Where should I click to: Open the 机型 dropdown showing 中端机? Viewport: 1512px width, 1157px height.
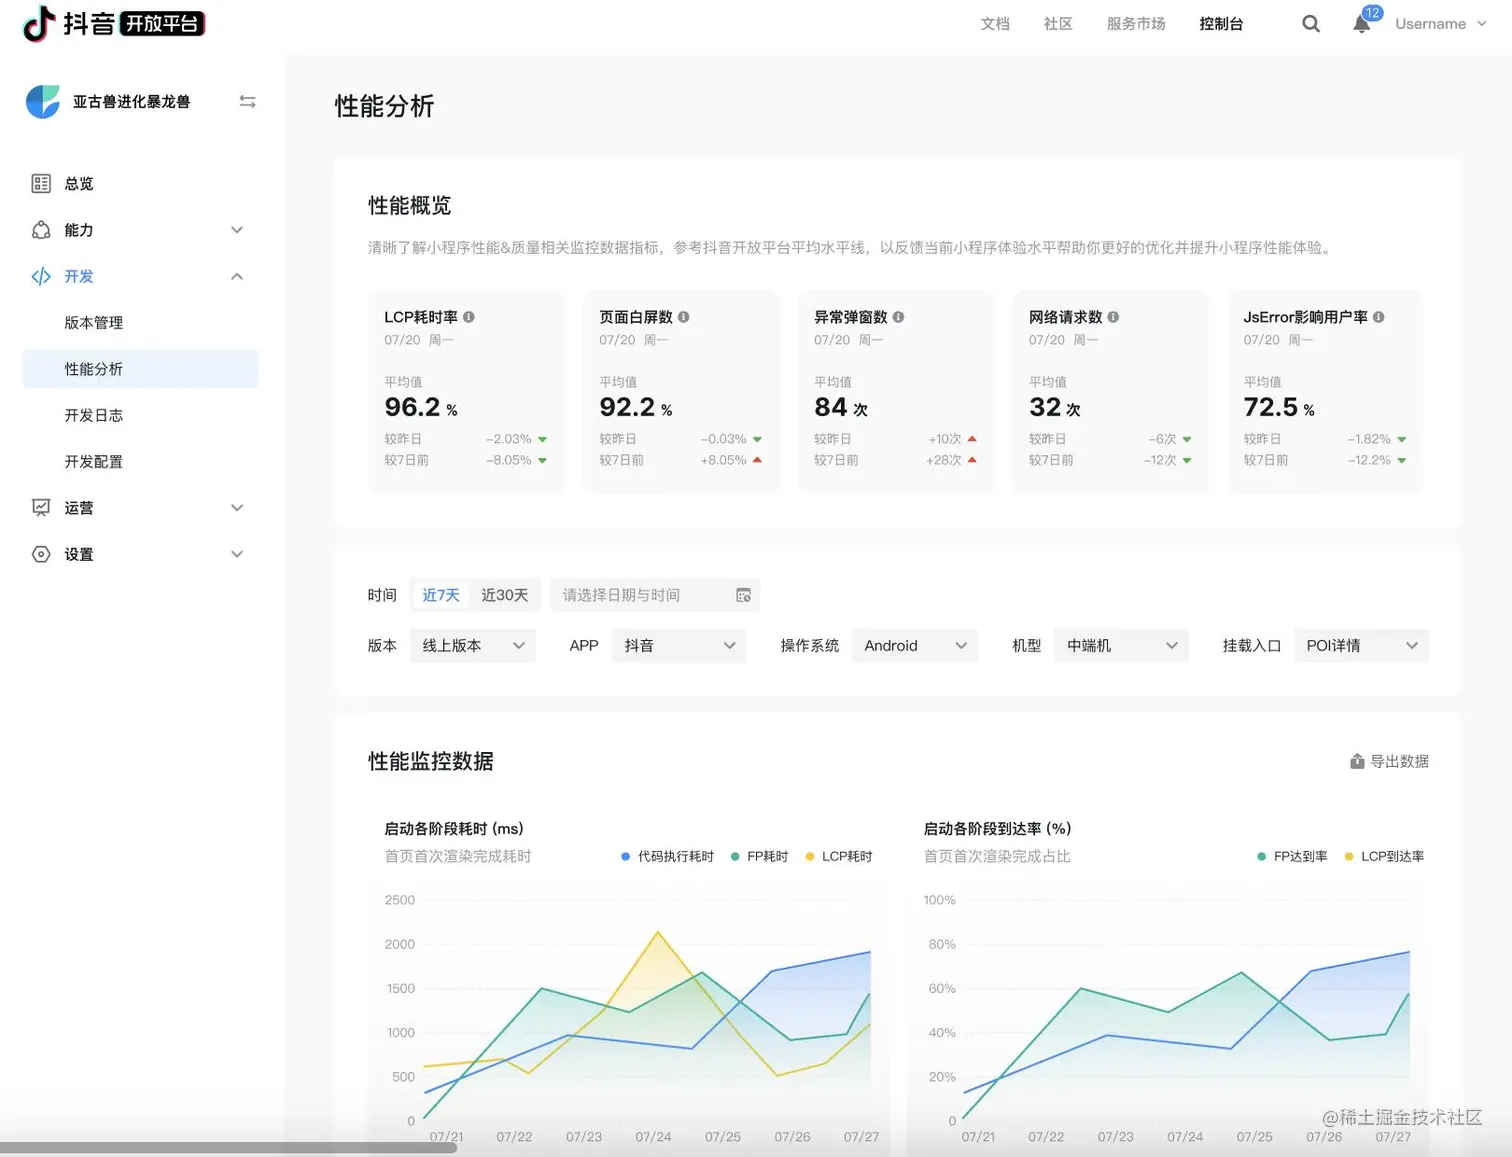pos(1122,646)
